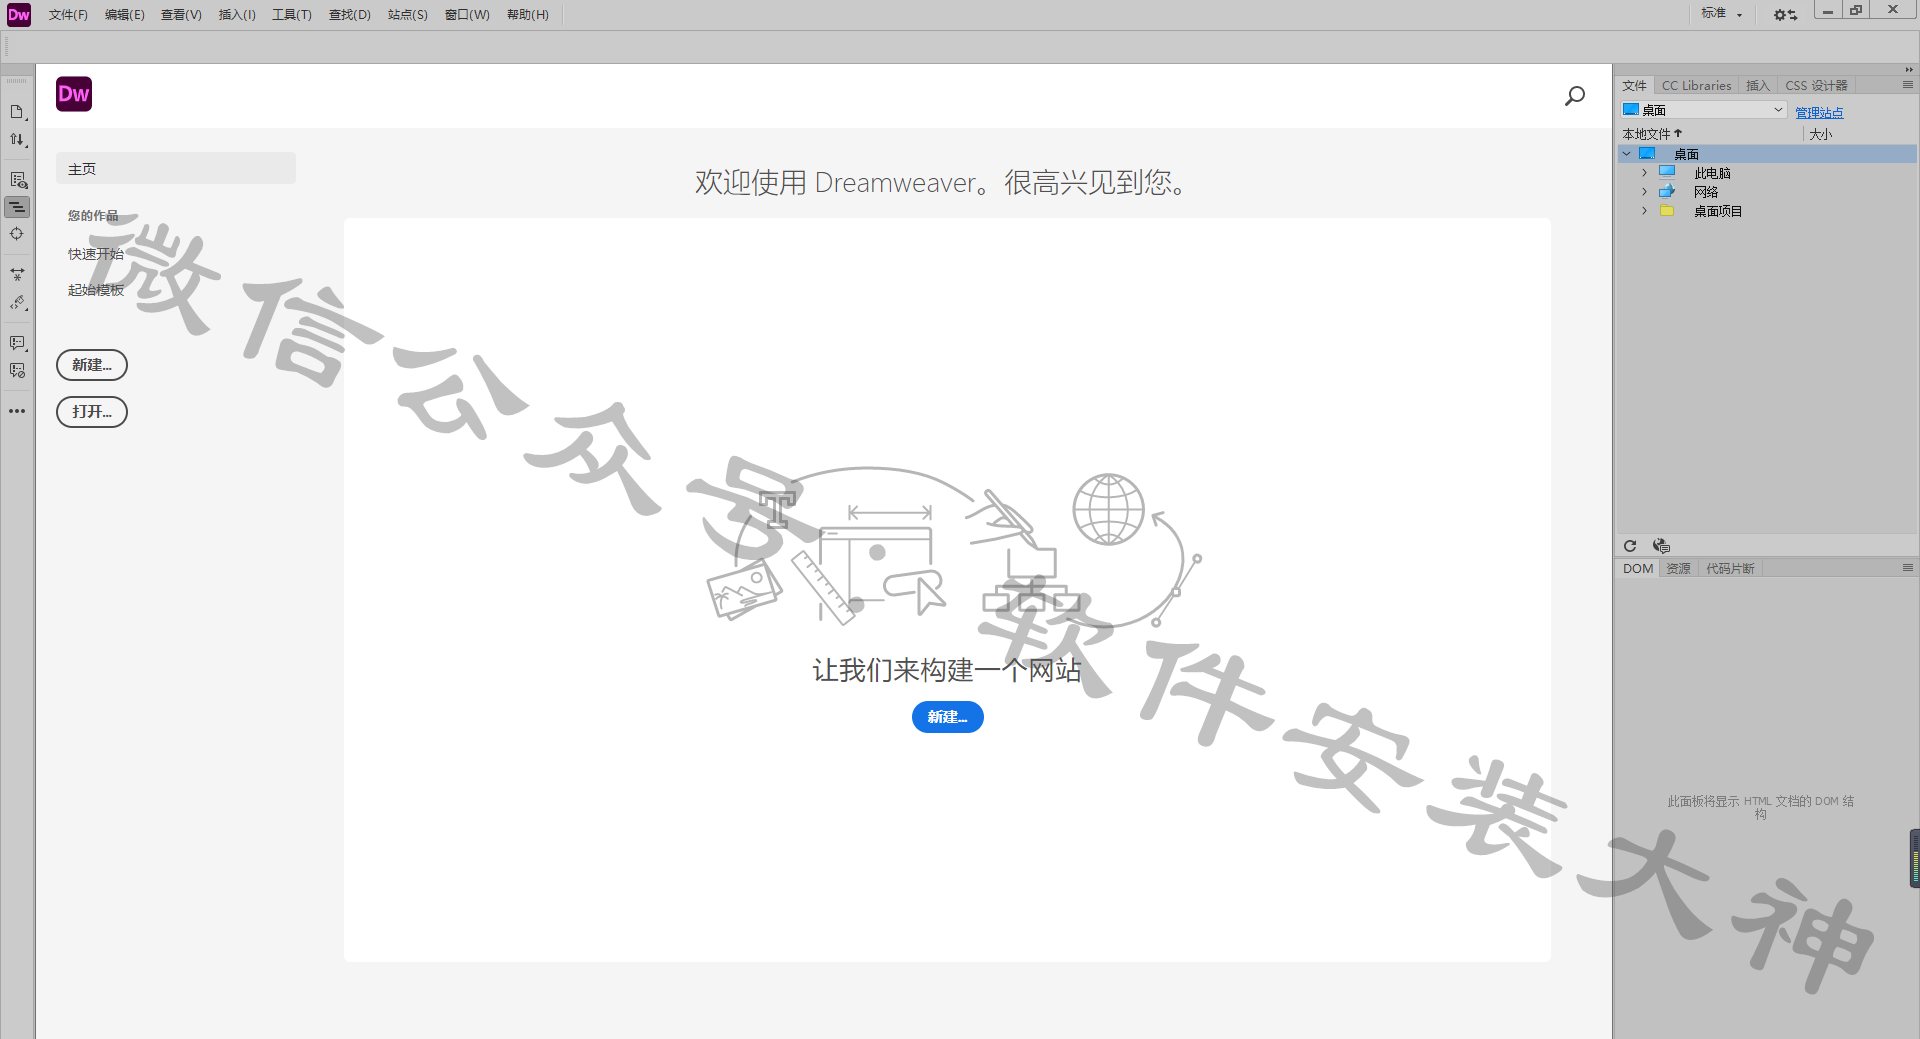Open the 插入(I) menu

pos(237,15)
